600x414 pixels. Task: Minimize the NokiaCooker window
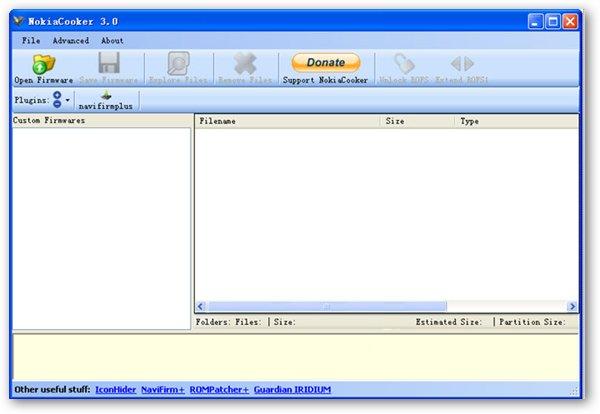[535, 21]
